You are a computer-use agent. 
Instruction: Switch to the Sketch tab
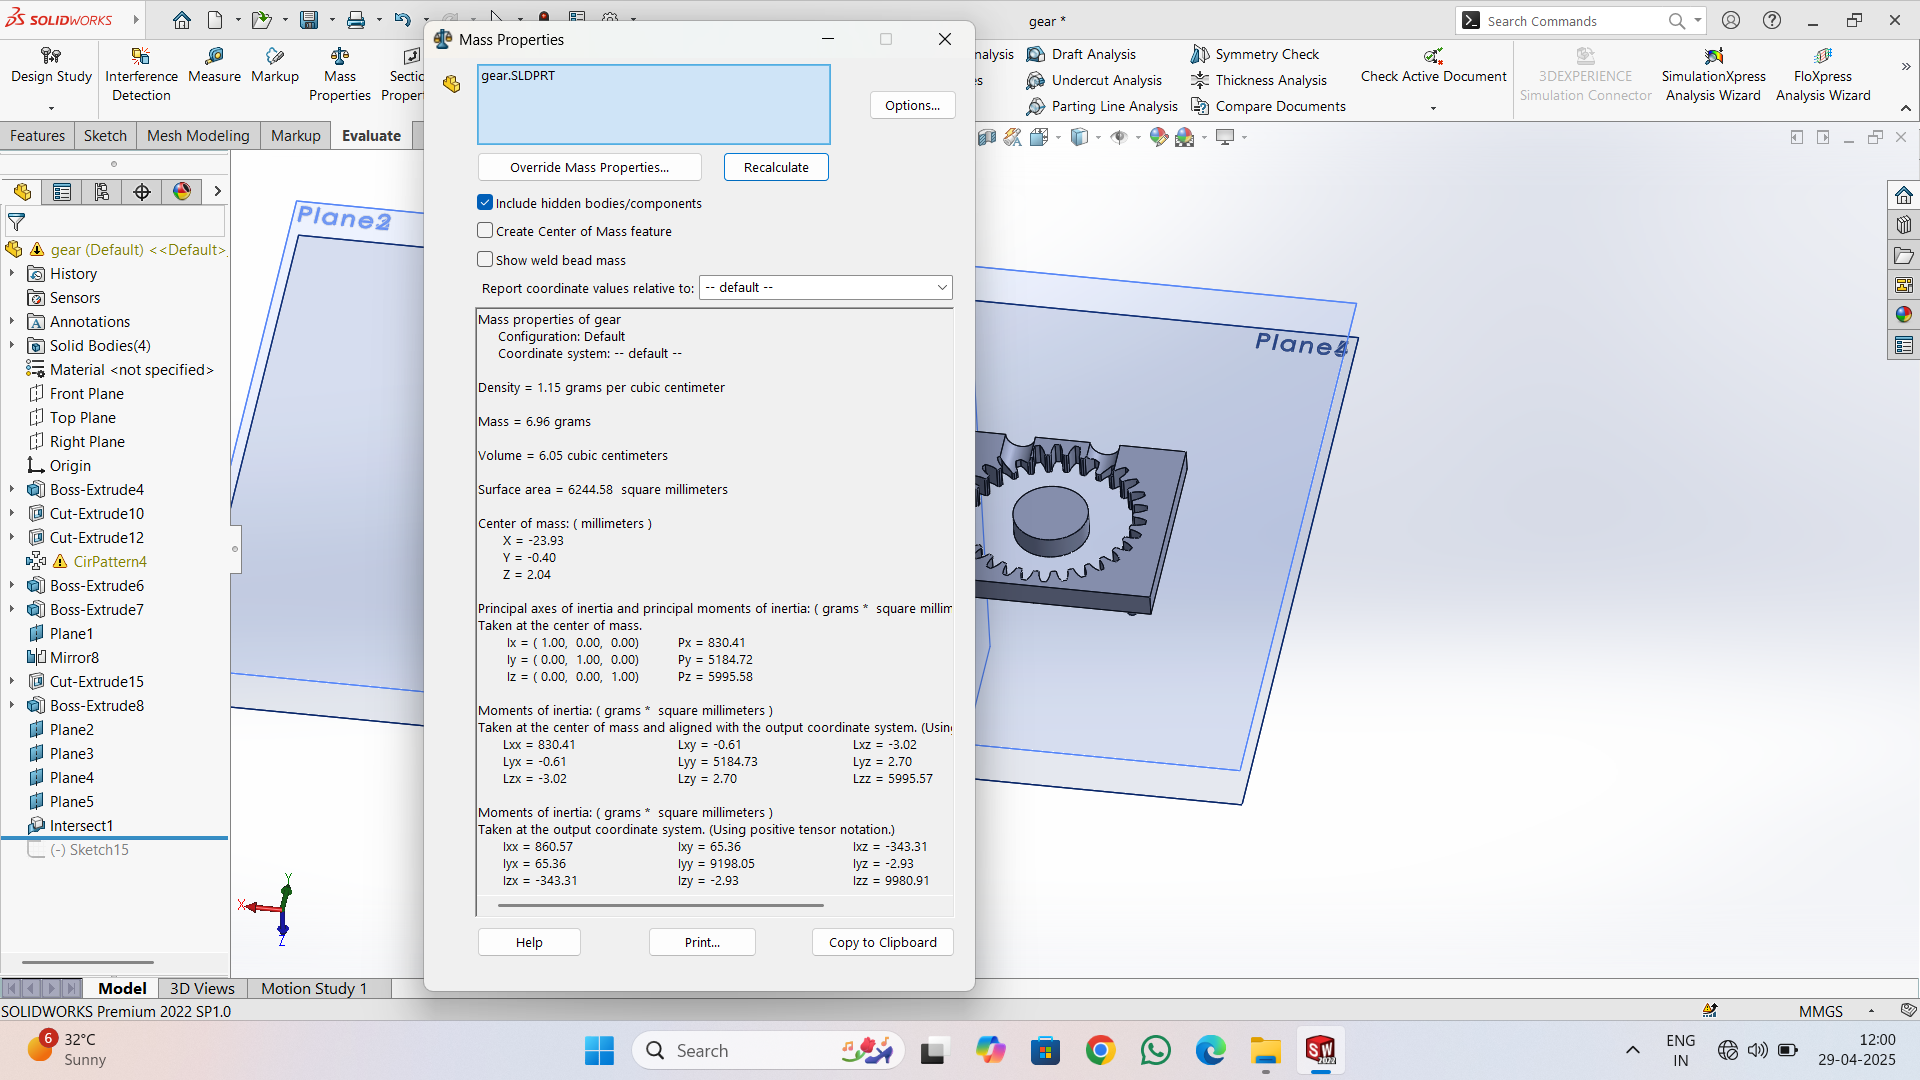pos(105,136)
